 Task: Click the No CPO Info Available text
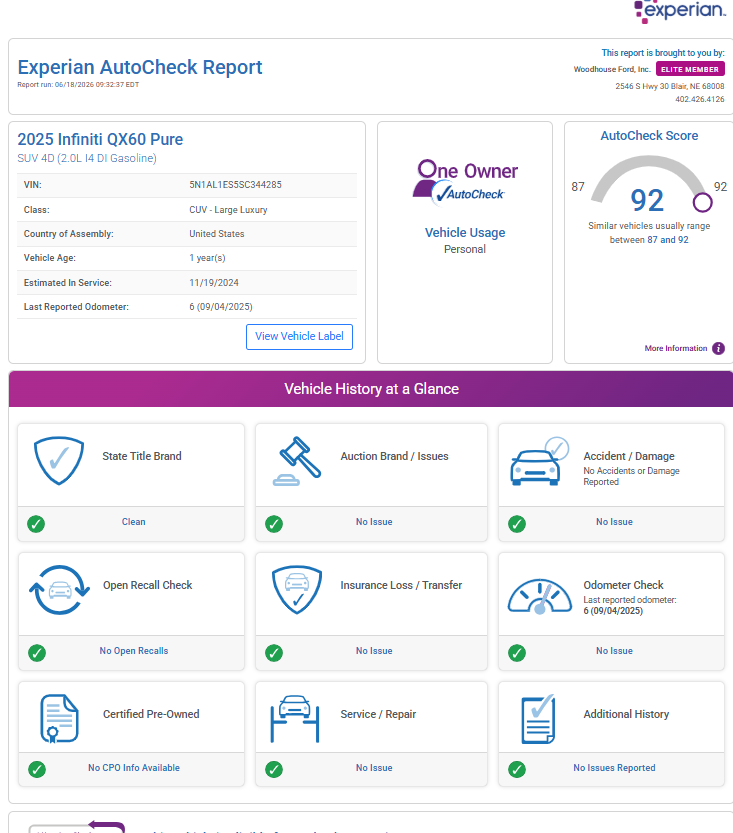pyautogui.click(x=134, y=768)
